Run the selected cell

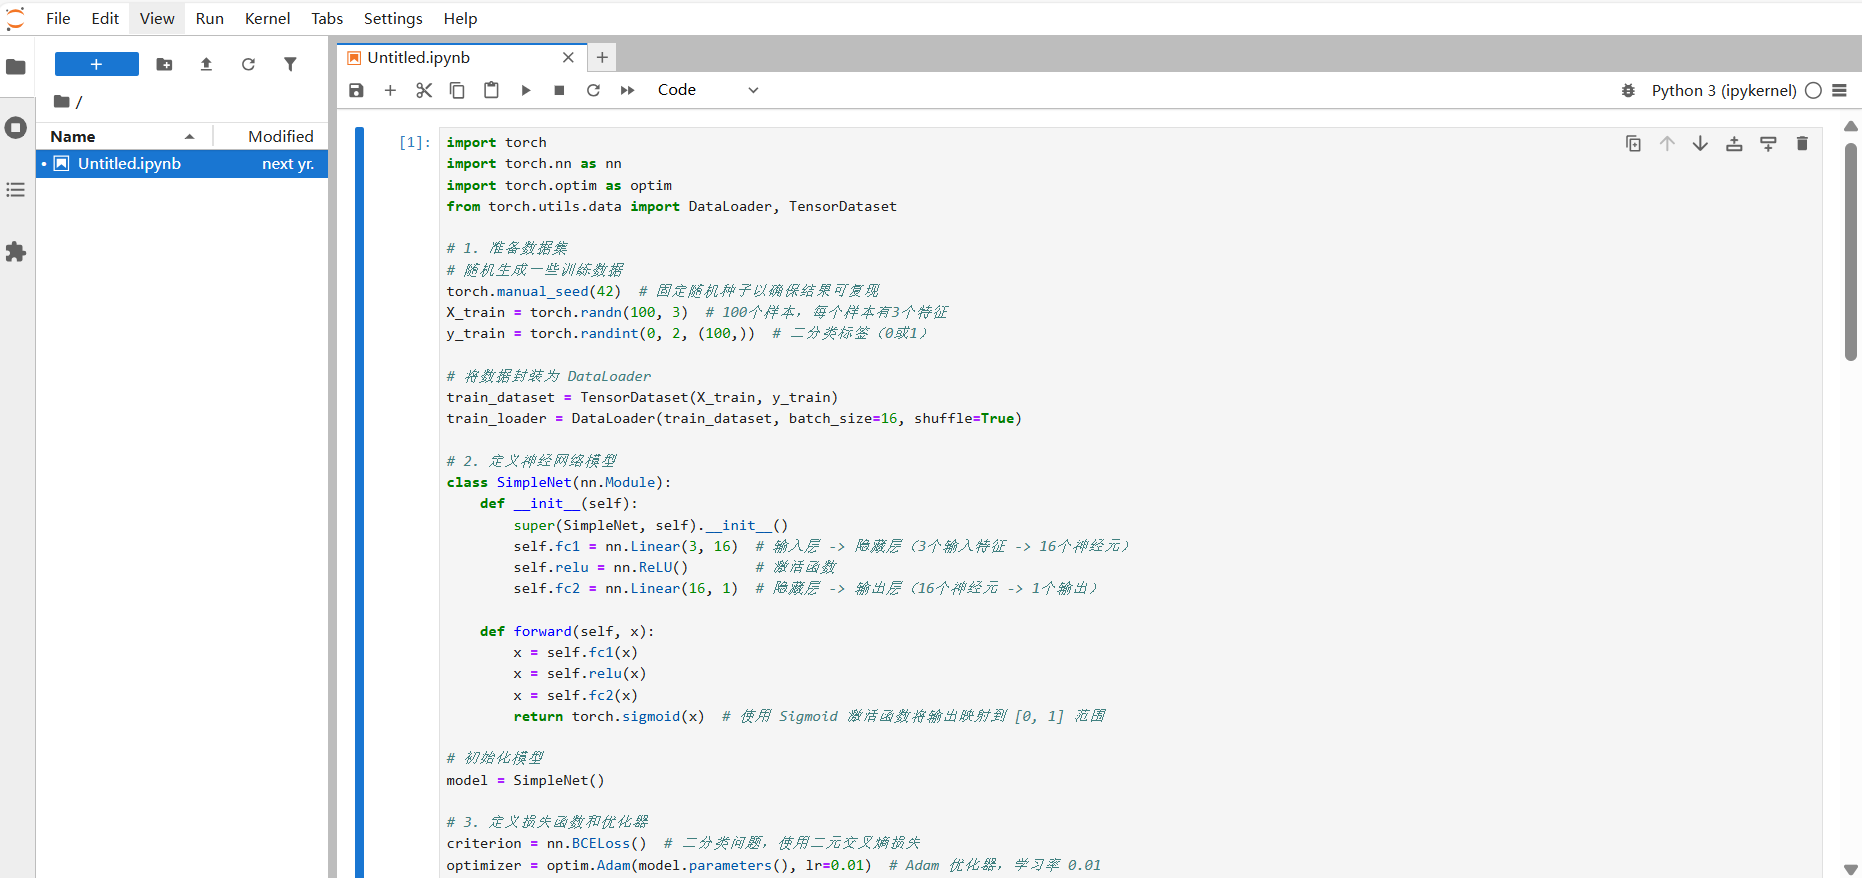(x=526, y=90)
